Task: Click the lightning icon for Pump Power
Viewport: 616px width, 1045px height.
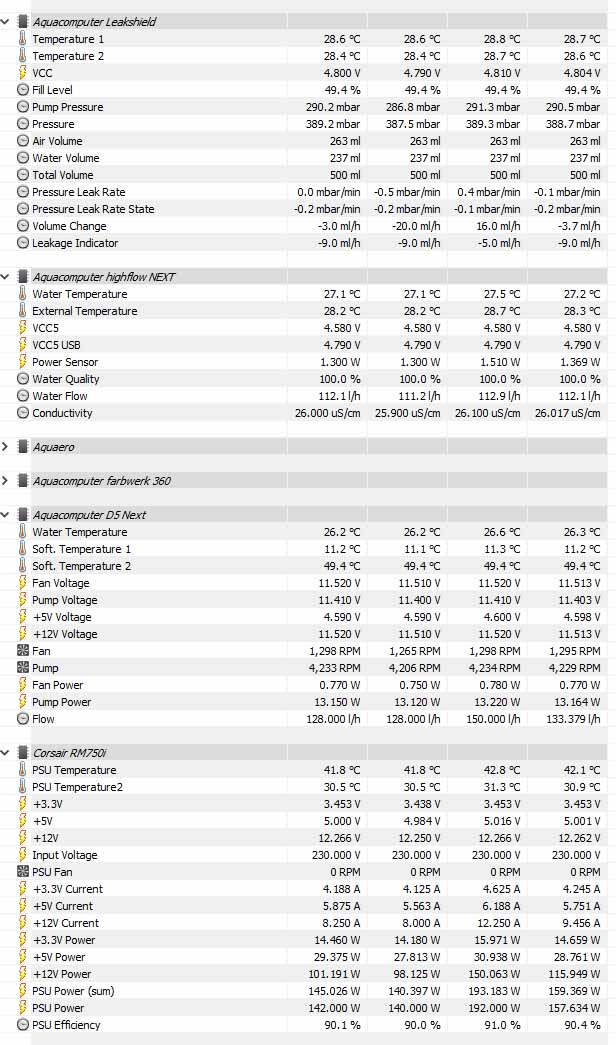Action: (23, 702)
